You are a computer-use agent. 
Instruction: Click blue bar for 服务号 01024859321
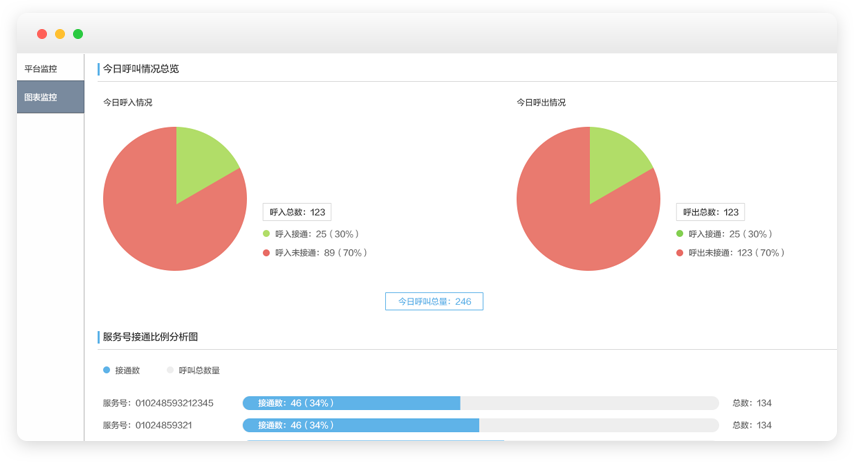point(360,425)
